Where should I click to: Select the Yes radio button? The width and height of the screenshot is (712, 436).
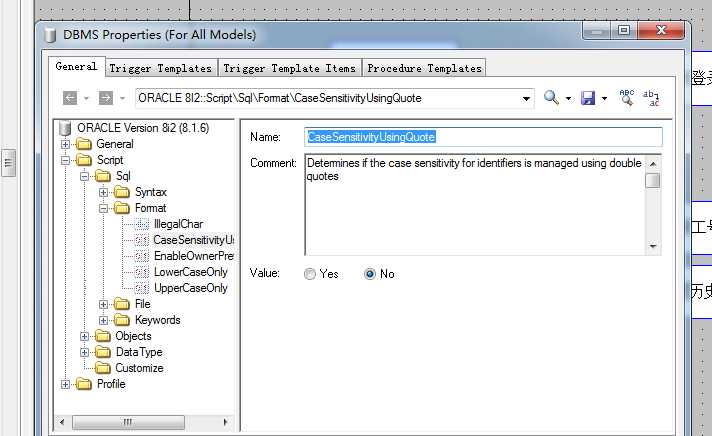point(310,274)
